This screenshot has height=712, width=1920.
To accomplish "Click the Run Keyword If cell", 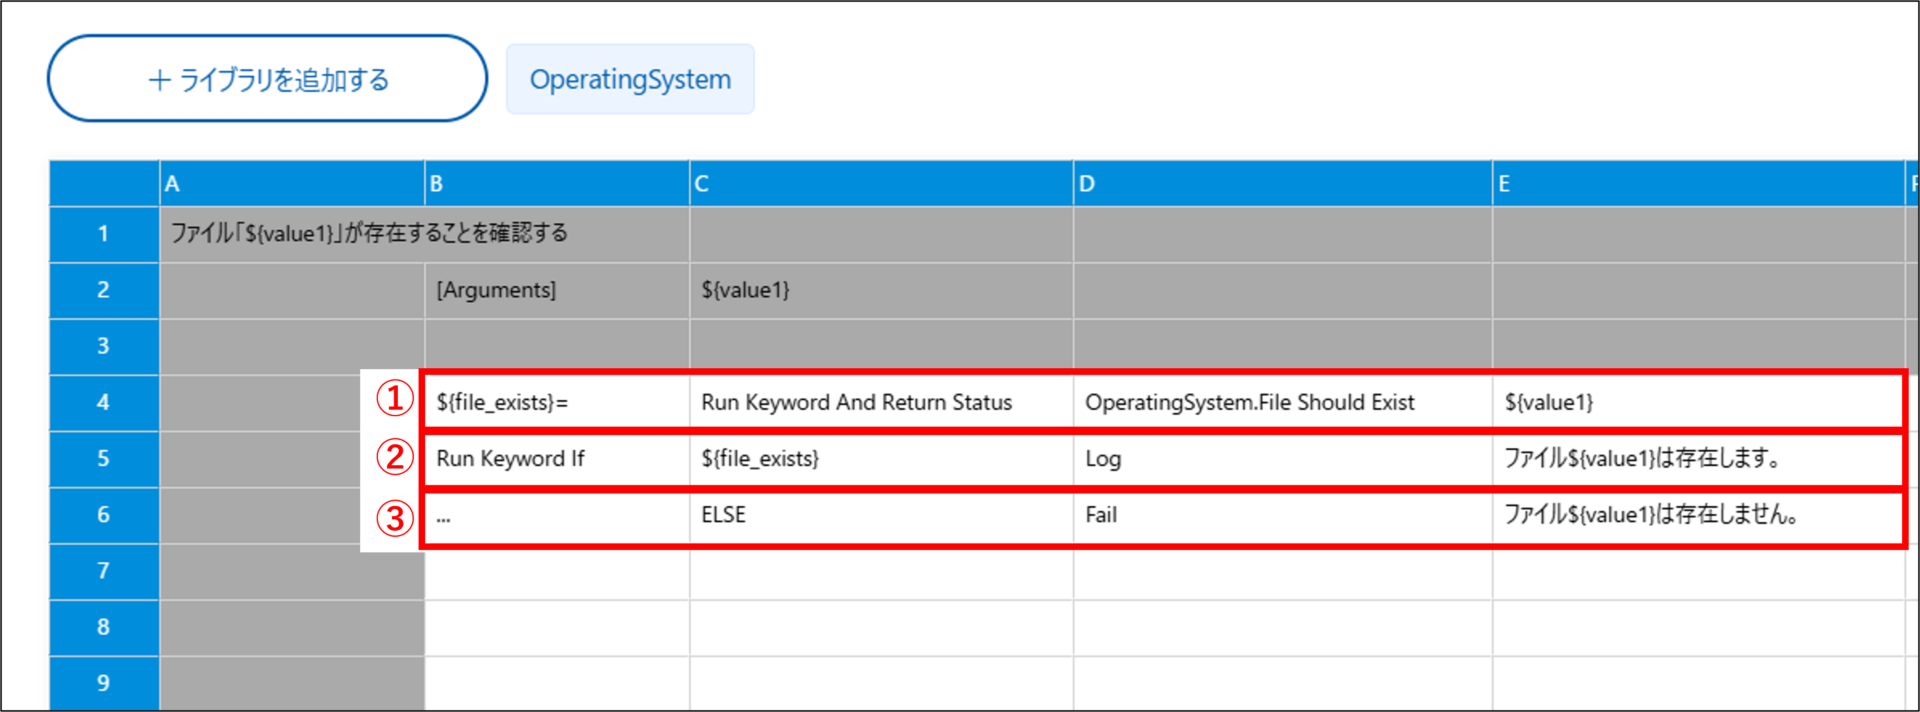I will 556,459.
